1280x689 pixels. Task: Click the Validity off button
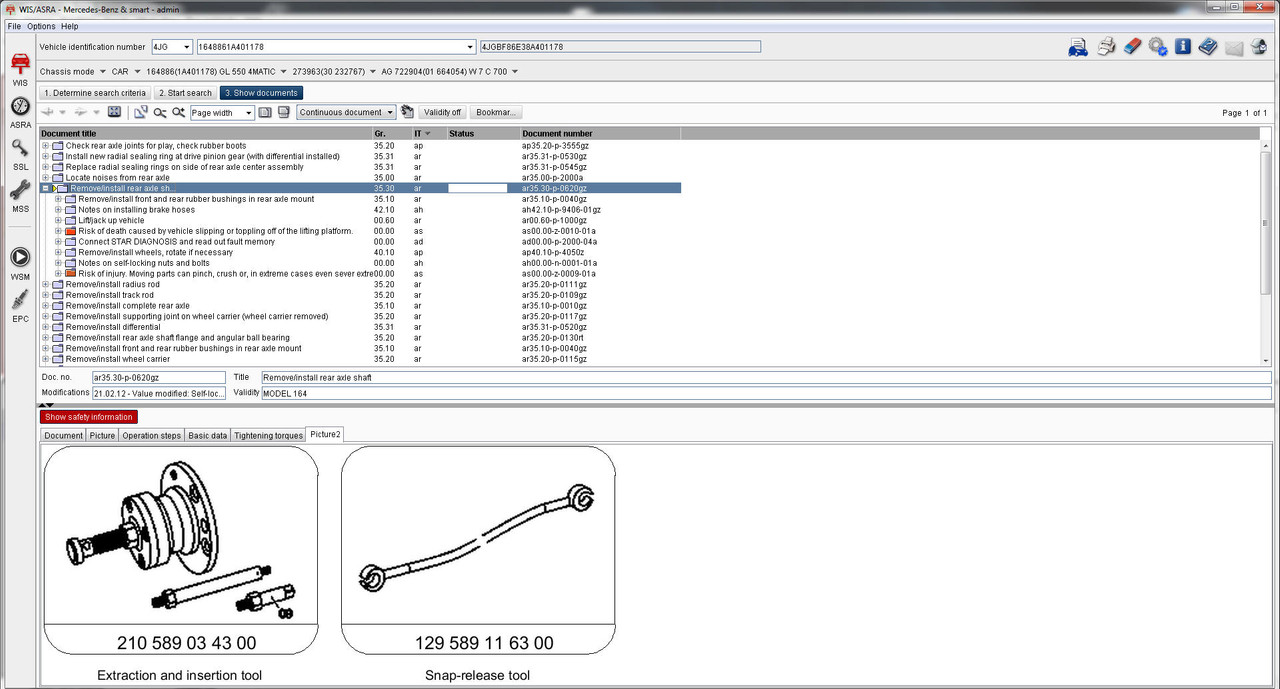tap(441, 112)
